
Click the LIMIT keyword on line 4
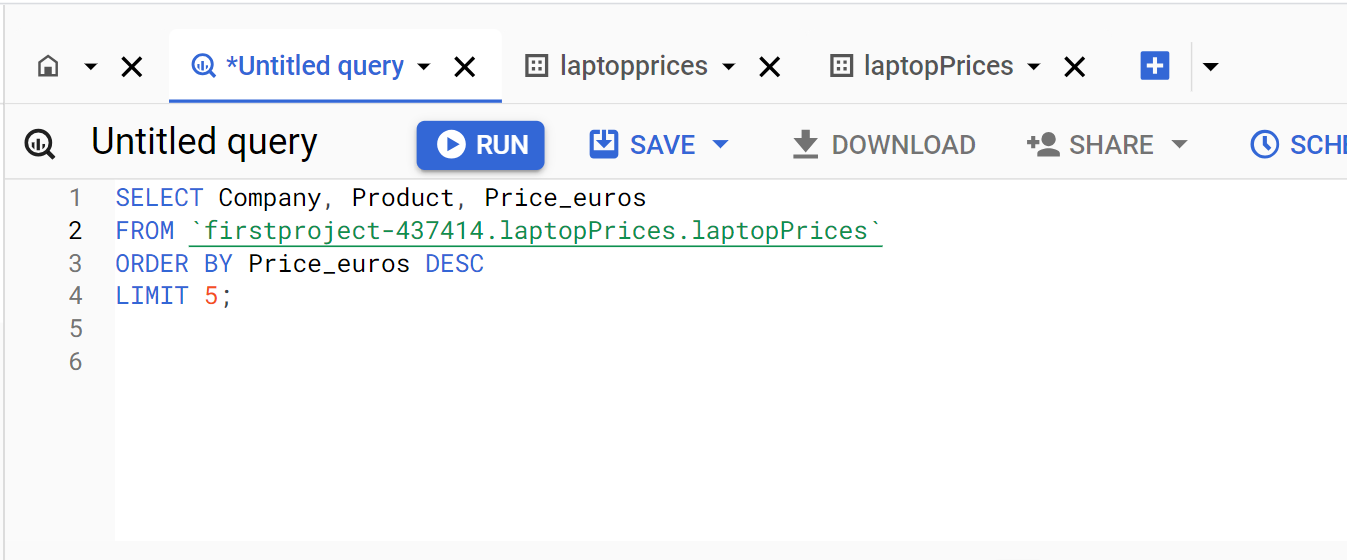tap(152, 296)
